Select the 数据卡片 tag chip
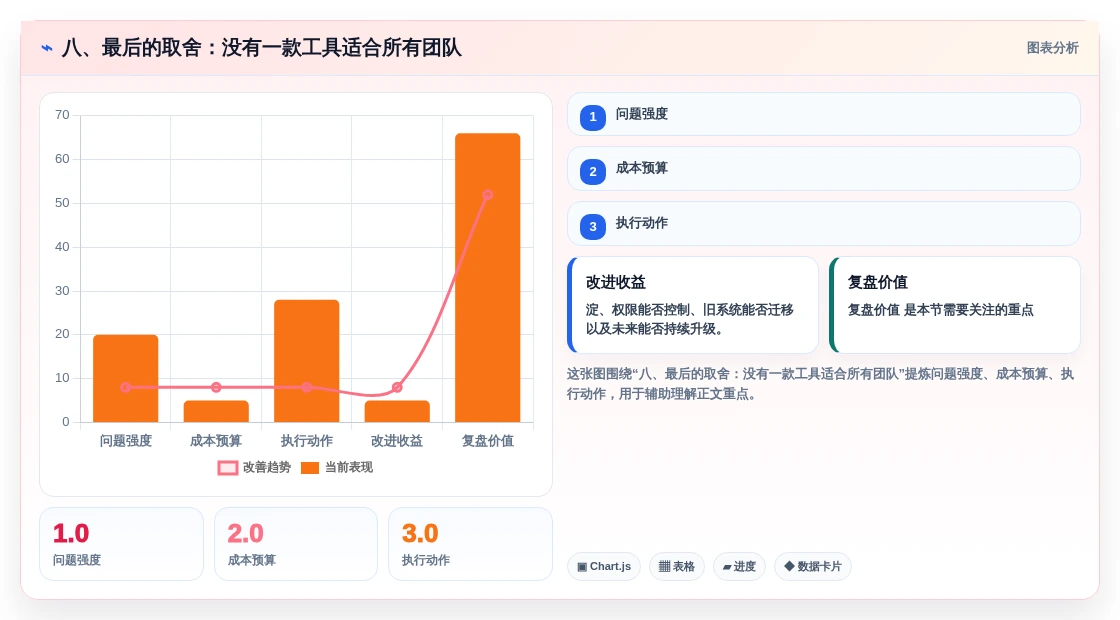This screenshot has width=1120, height=620. point(813,566)
